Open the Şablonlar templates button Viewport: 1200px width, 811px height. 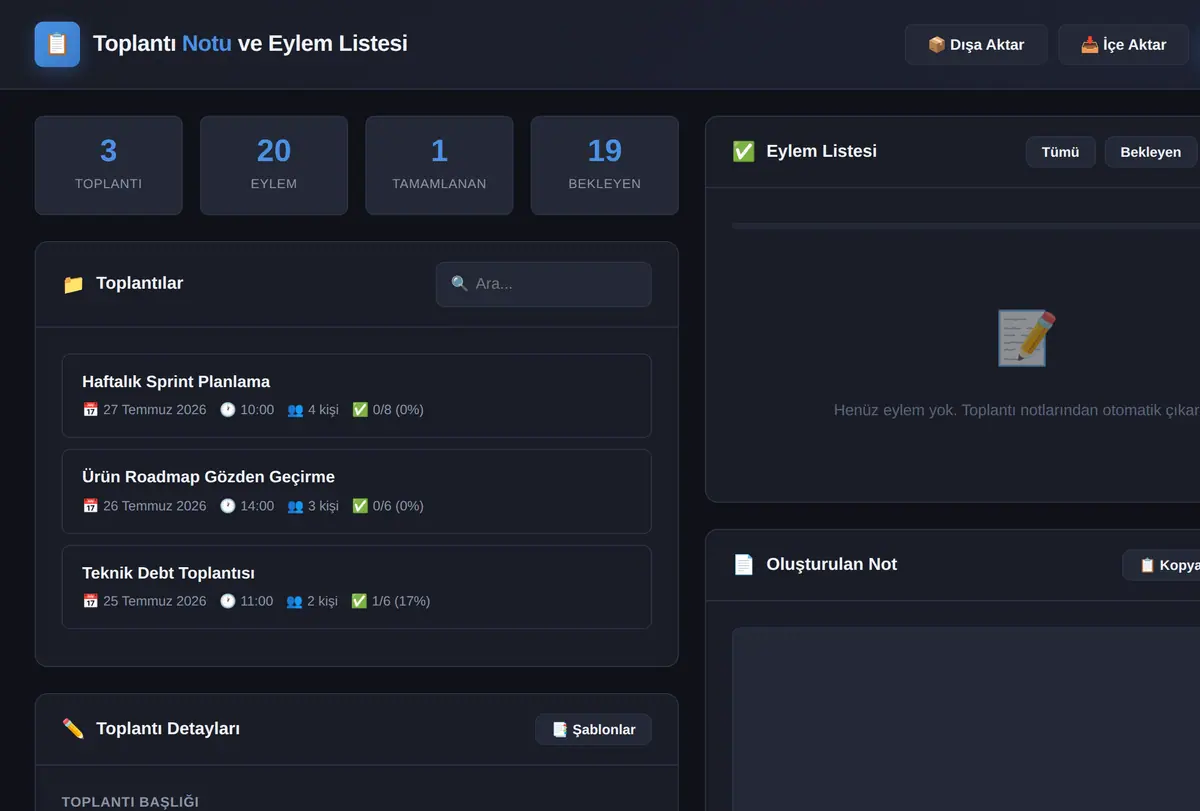pos(593,730)
